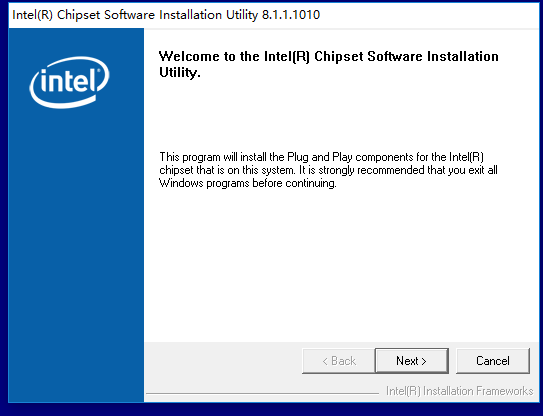This screenshot has height=416, width=543.
Task: Click the version number 8.1.1.1010 in title
Action: coord(291,15)
